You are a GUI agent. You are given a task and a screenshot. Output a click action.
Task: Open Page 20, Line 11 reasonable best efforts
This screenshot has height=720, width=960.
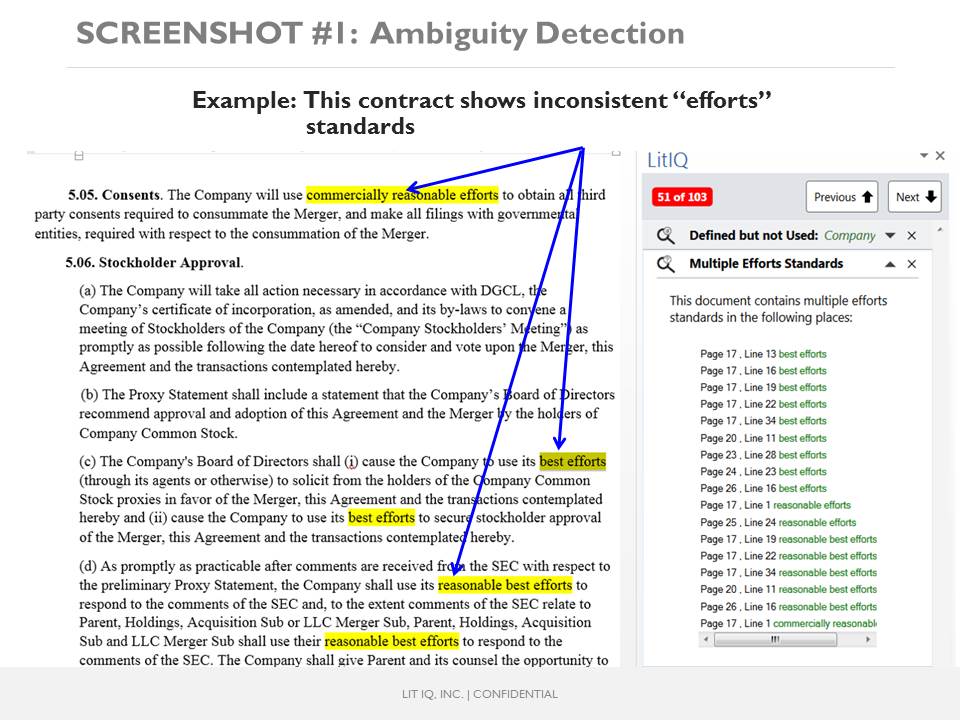coord(789,590)
